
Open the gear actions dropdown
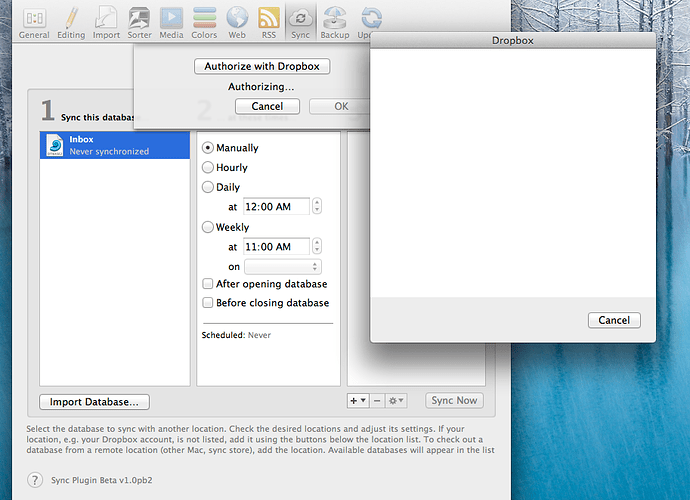(x=396, y=401)
